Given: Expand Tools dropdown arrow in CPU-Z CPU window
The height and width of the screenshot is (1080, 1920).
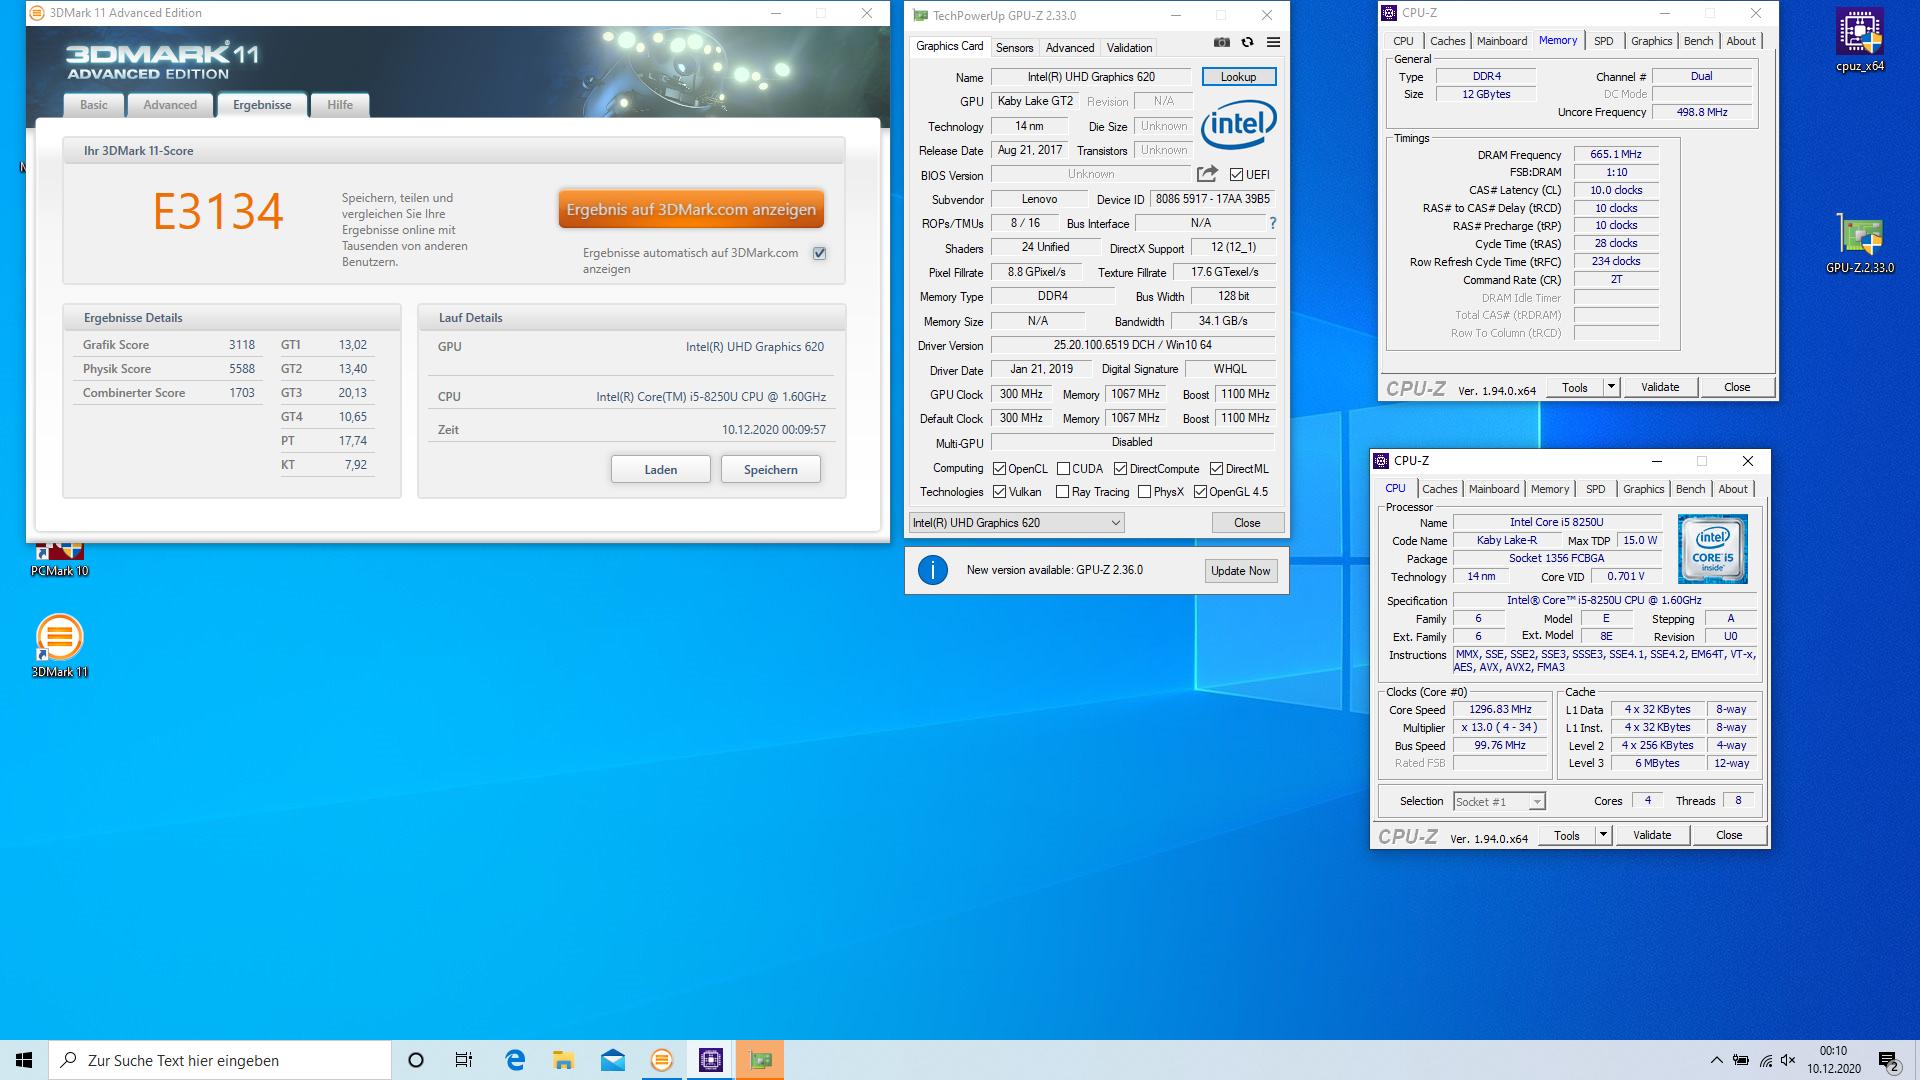Looking at the screenshot, I should pos(1602,835).
